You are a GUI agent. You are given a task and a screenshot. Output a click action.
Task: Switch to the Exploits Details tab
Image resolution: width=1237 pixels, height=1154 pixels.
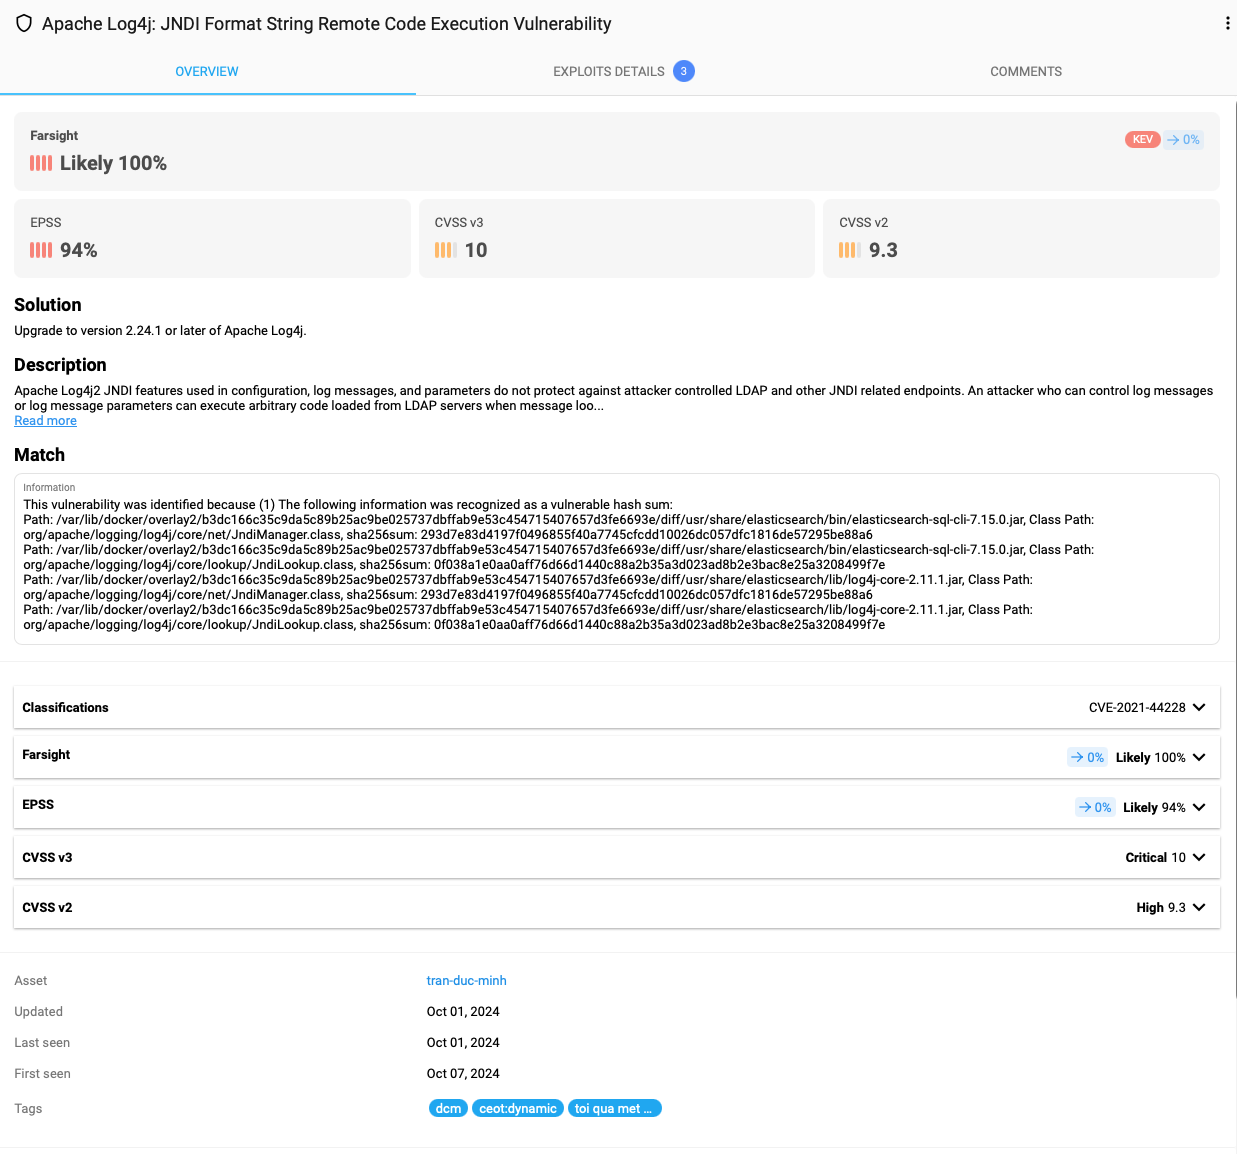coord(608,72)
